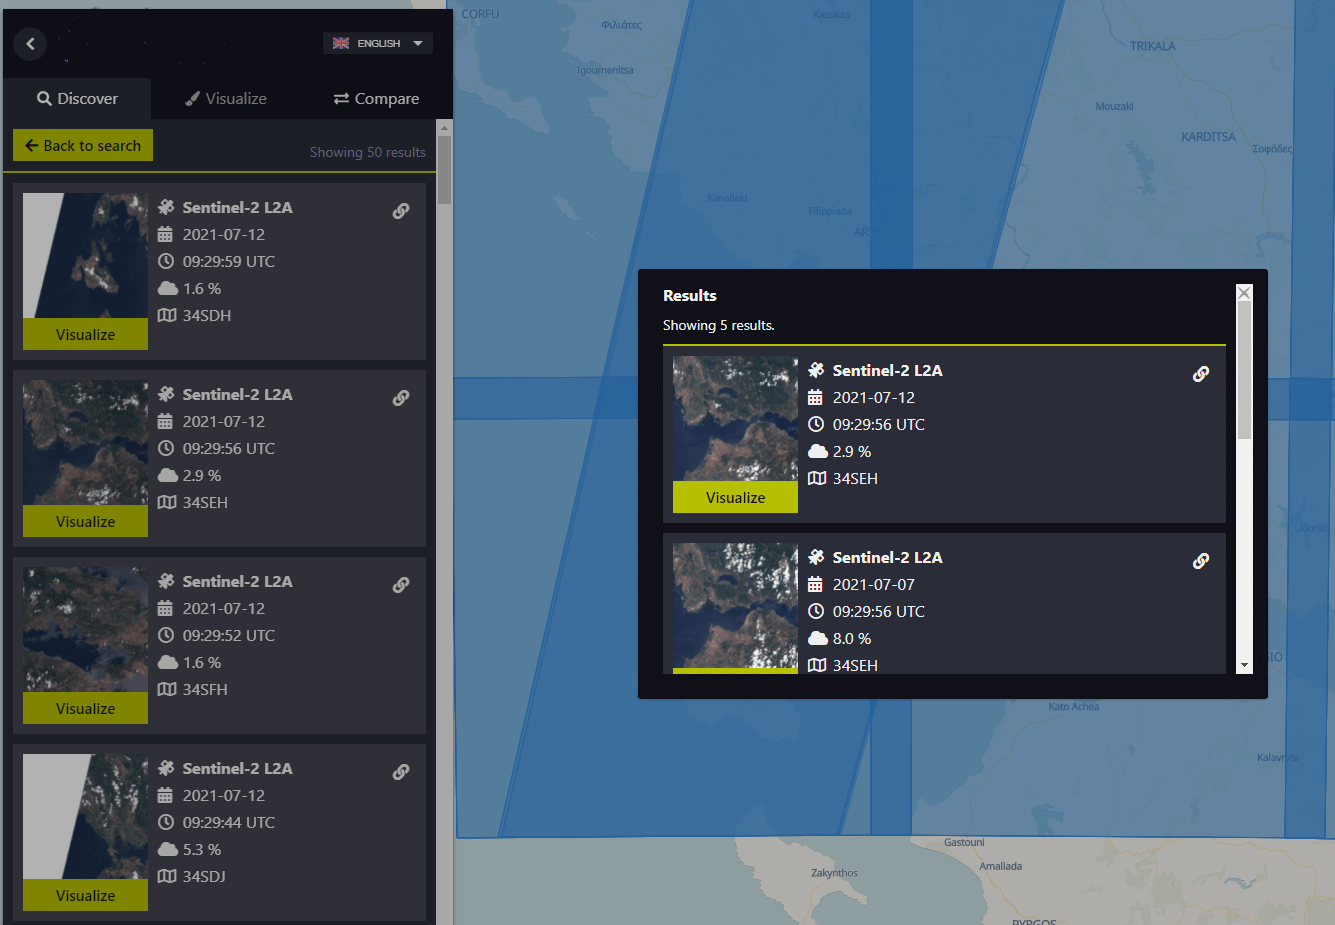Click the link icon for the 34SDJ result

pyautogui.click(x=401, y=772)
